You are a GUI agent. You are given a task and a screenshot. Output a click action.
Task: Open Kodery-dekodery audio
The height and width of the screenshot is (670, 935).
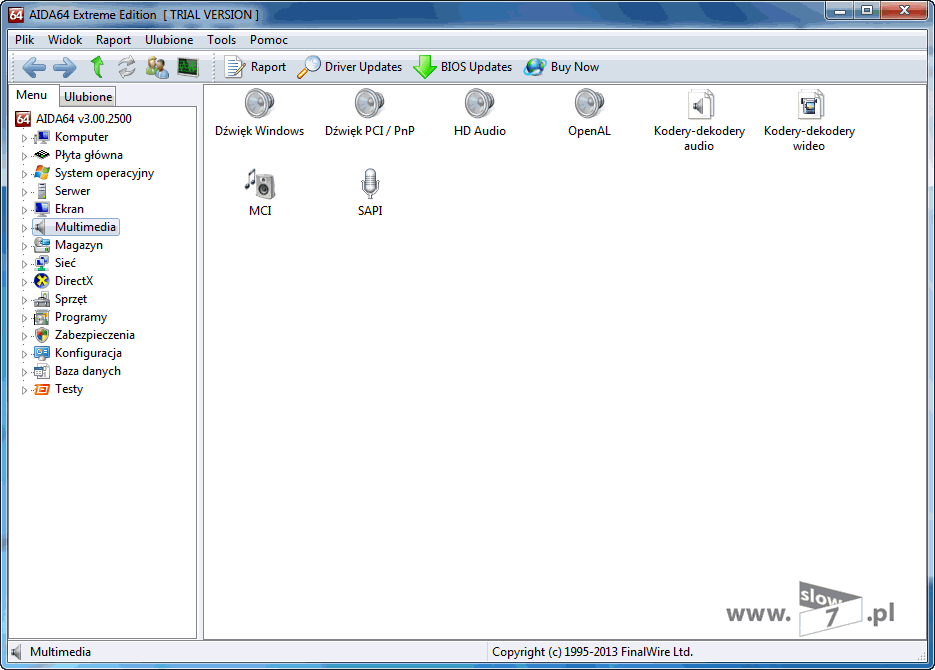pos(699,120)
